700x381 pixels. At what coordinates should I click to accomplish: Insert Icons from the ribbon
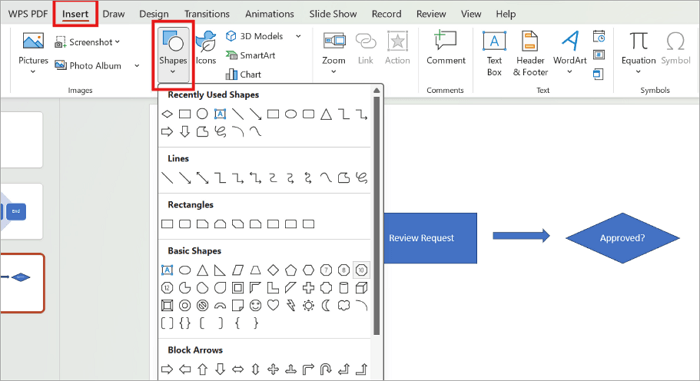tap(206, 48)
